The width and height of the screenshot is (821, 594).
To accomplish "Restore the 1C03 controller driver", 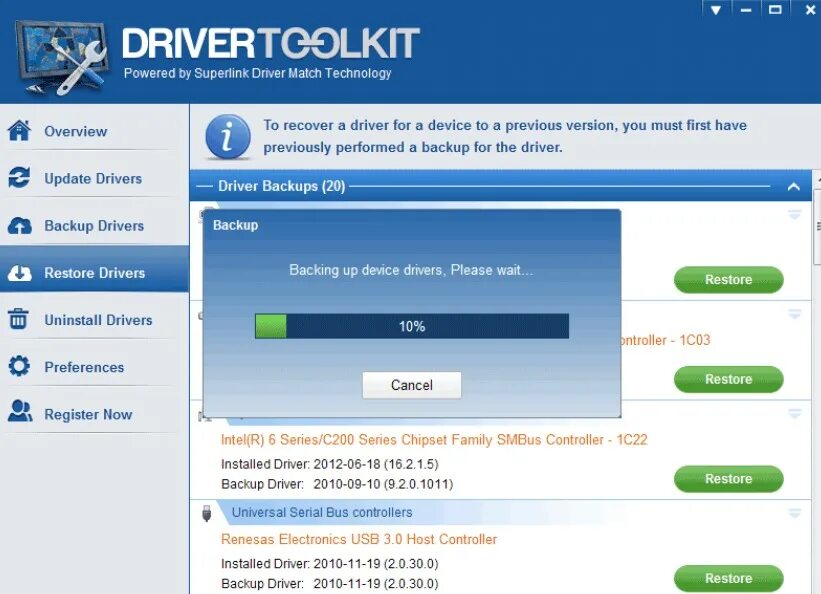I will pos(728,379).
